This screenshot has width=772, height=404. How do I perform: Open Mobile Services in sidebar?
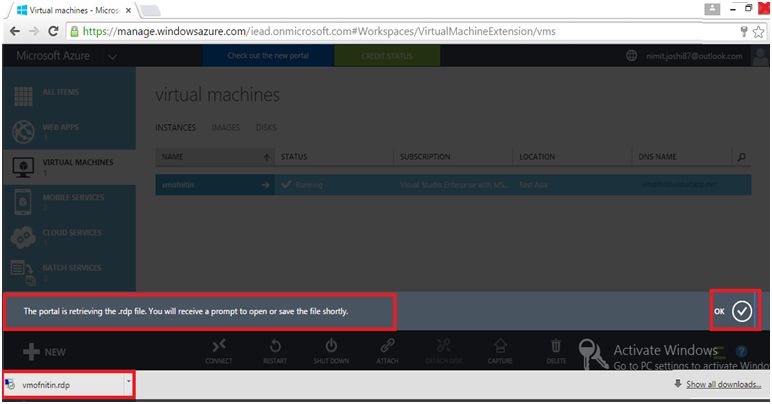coord(69,202)
